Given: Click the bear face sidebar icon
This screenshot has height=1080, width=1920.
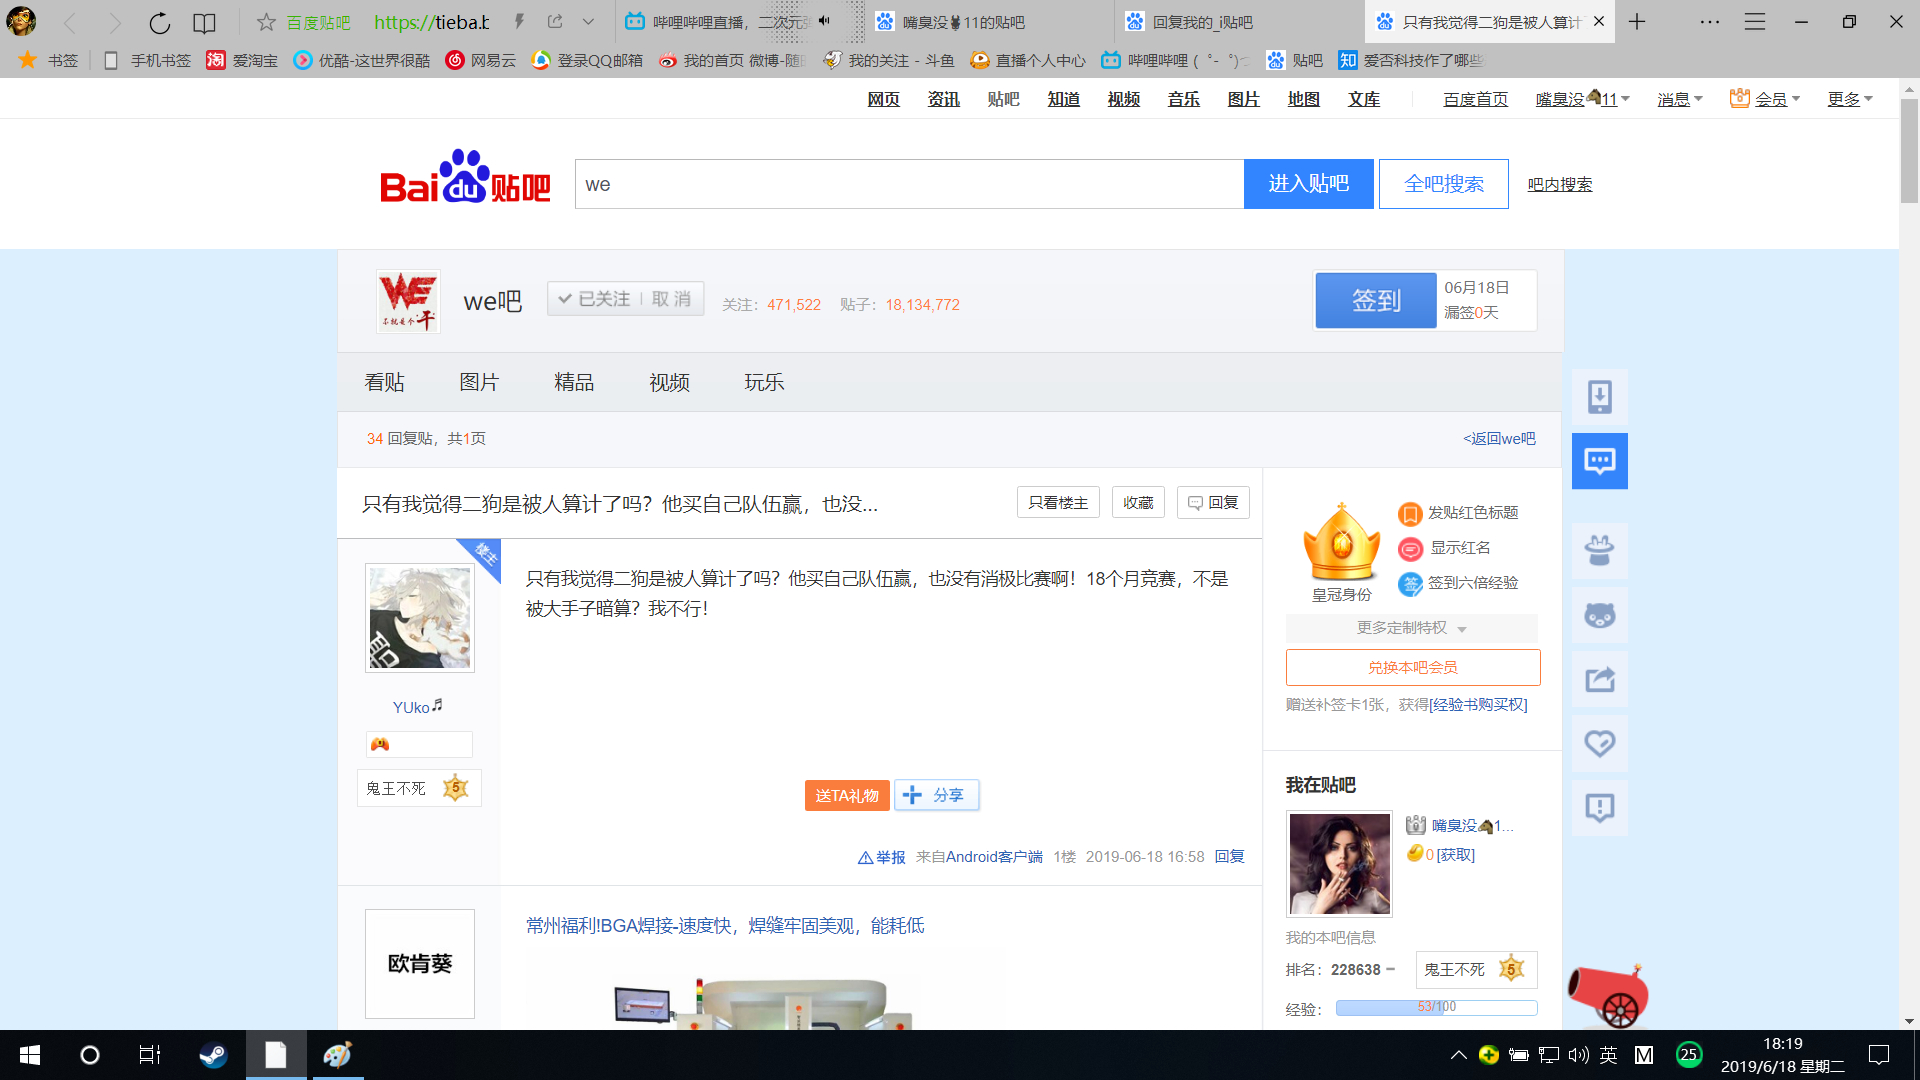Looking at the screenshot, I should point(1600,615).
